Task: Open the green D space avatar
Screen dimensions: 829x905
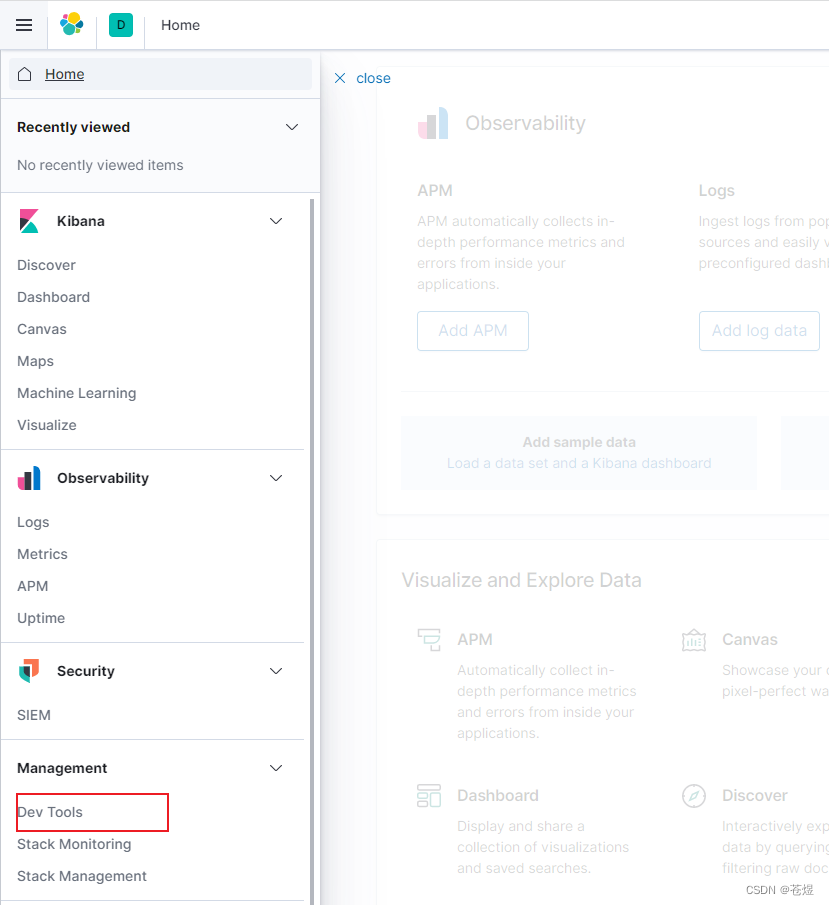Action: point(121,25)
